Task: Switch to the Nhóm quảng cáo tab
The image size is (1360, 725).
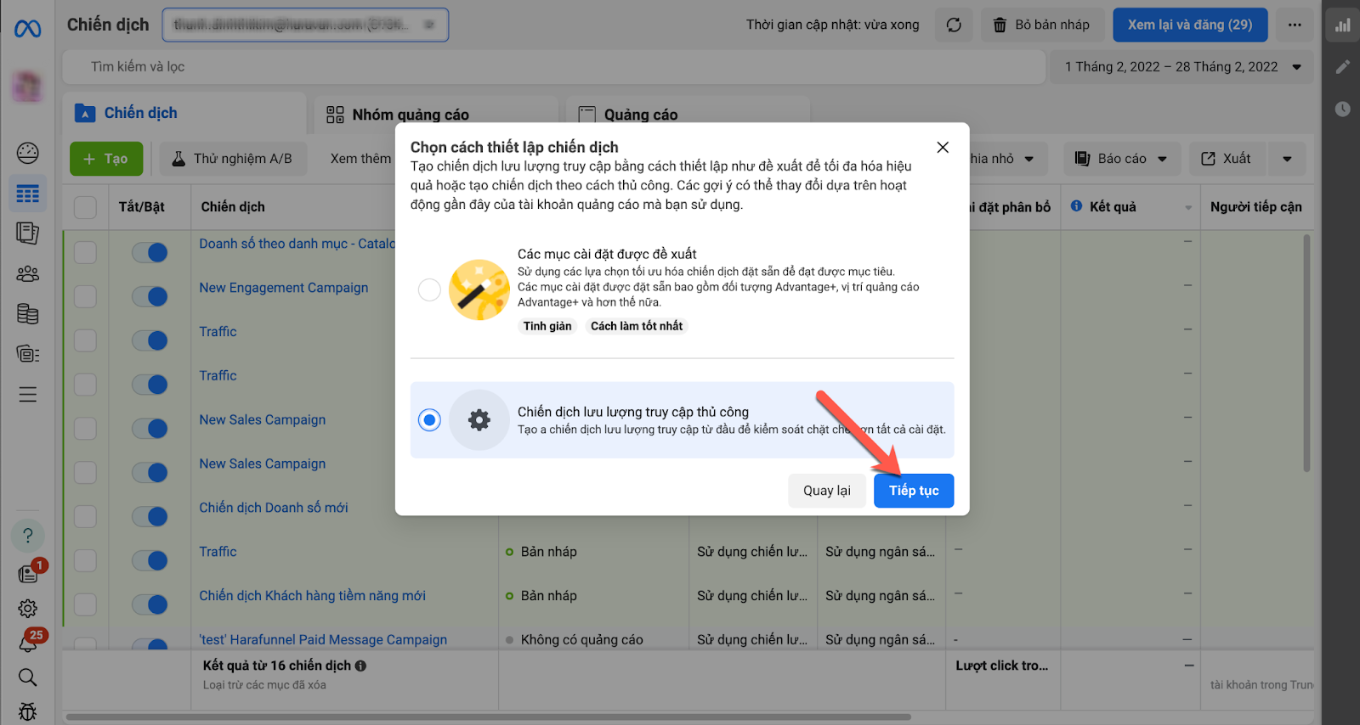Action: 436,114
